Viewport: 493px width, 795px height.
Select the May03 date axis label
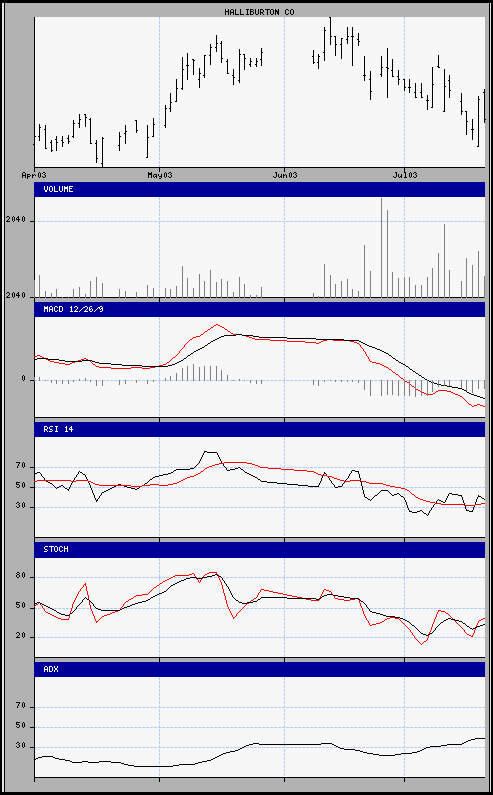(x=159, y=175)
